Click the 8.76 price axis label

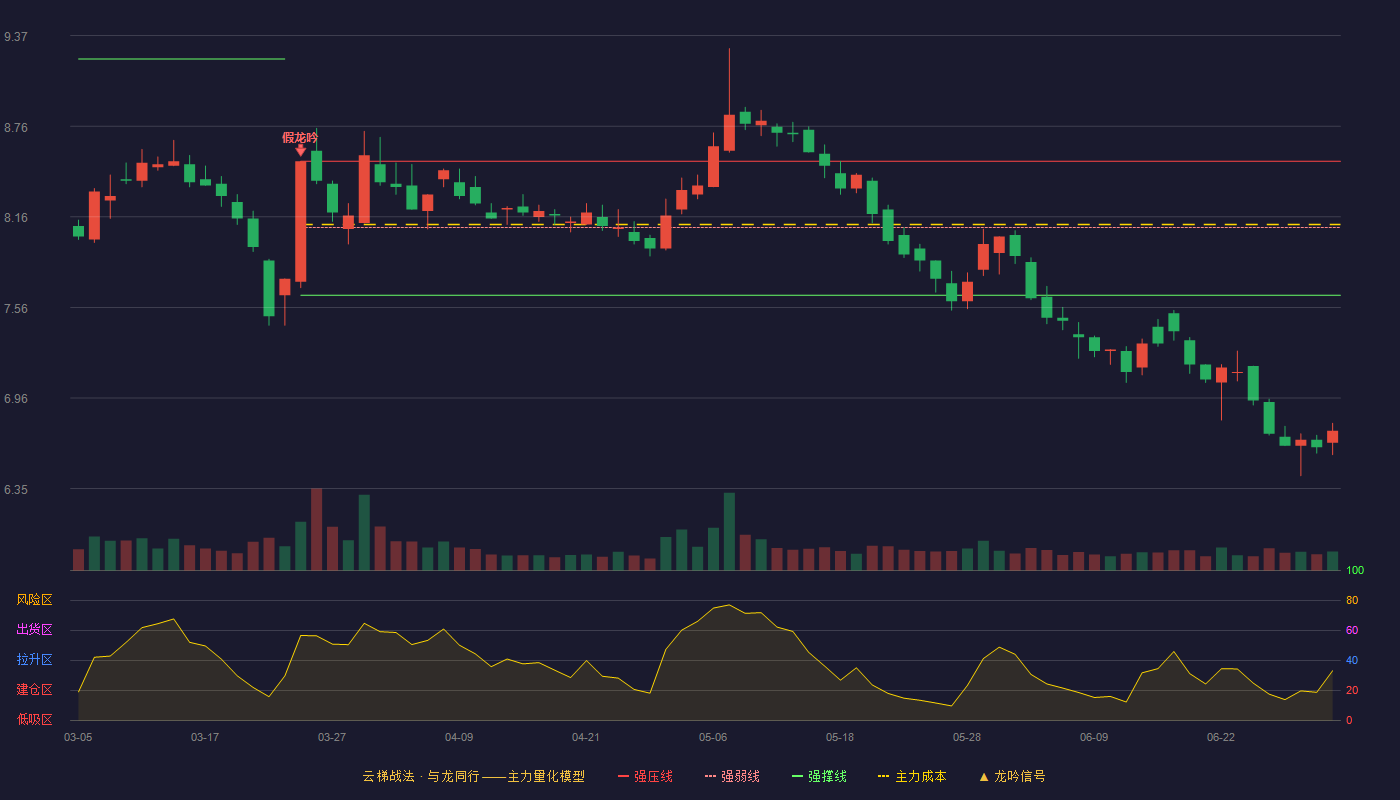[16, 127]
